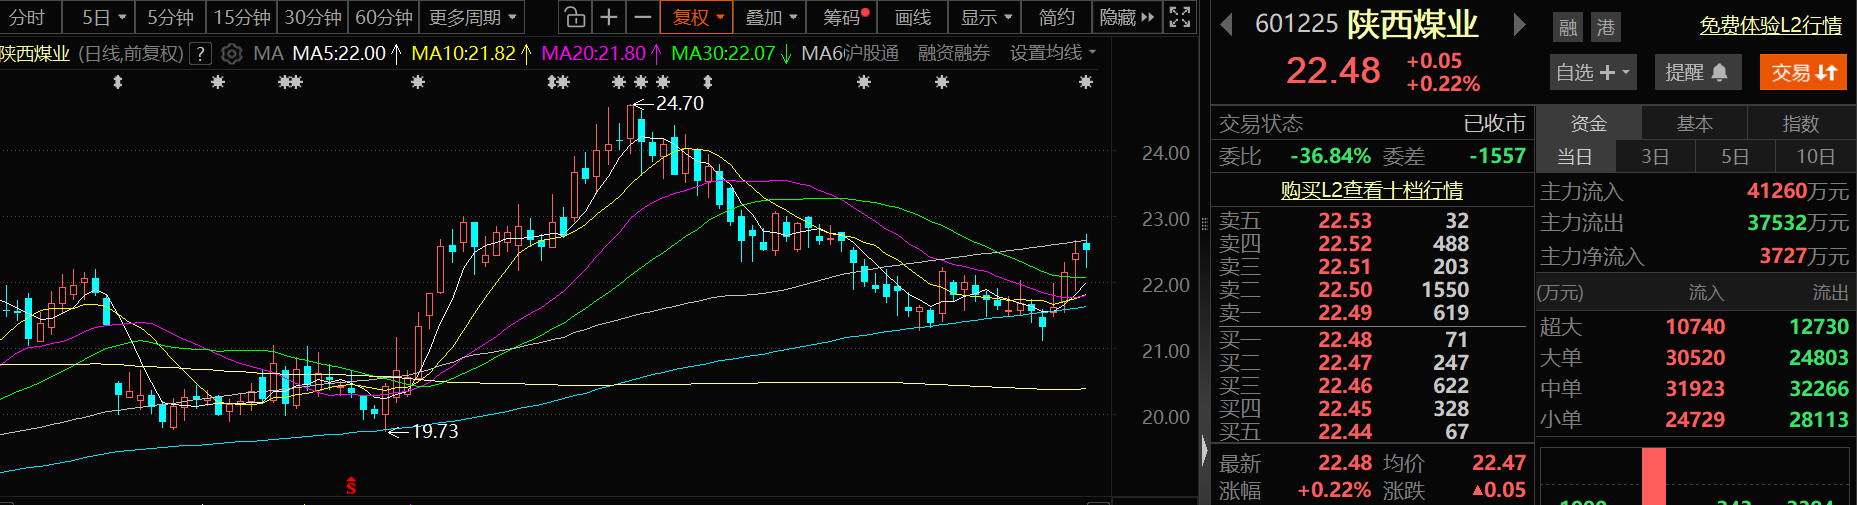This screenshot has width=1857, height=505.
Task: Zoom in chart with plus icon
Action: [x=608, y=17]
